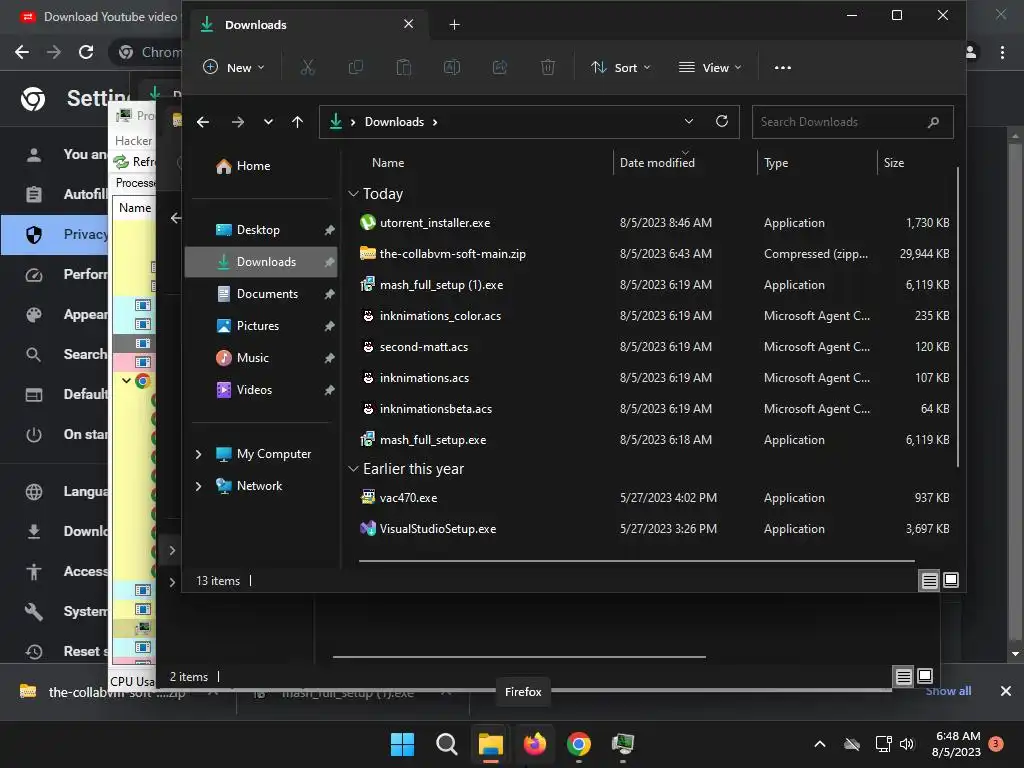Open Windows Start menu
The image size is (1024, 768).
point(402,744)
